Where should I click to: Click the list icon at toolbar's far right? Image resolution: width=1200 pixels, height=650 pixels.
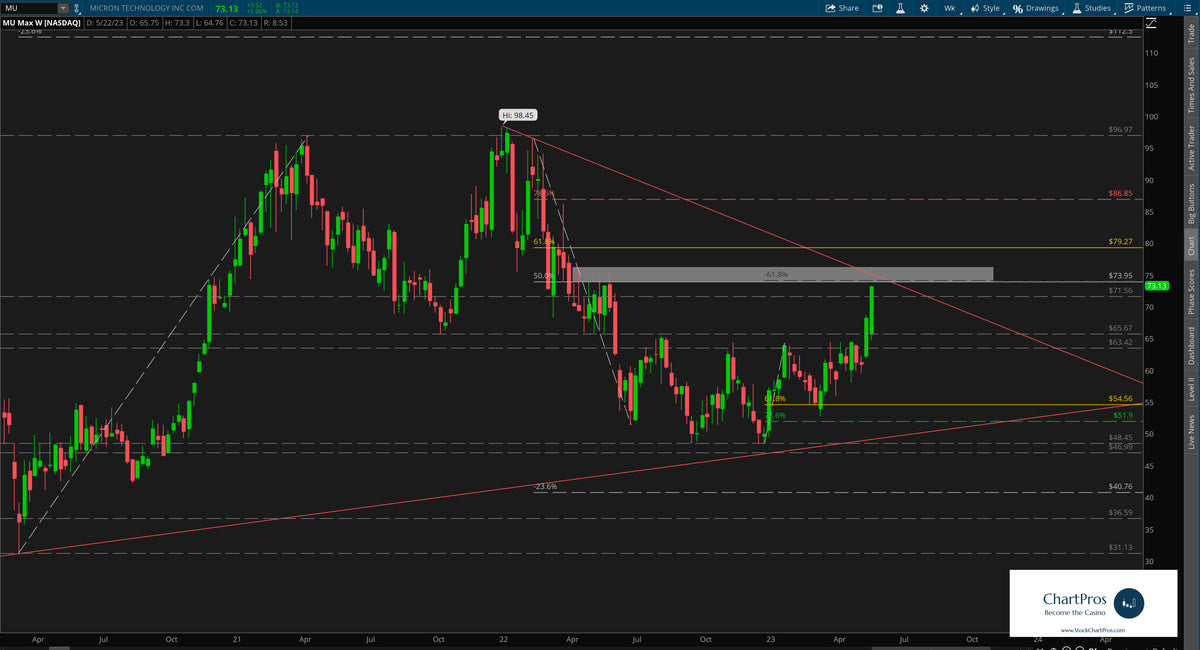coord(1188,8)
